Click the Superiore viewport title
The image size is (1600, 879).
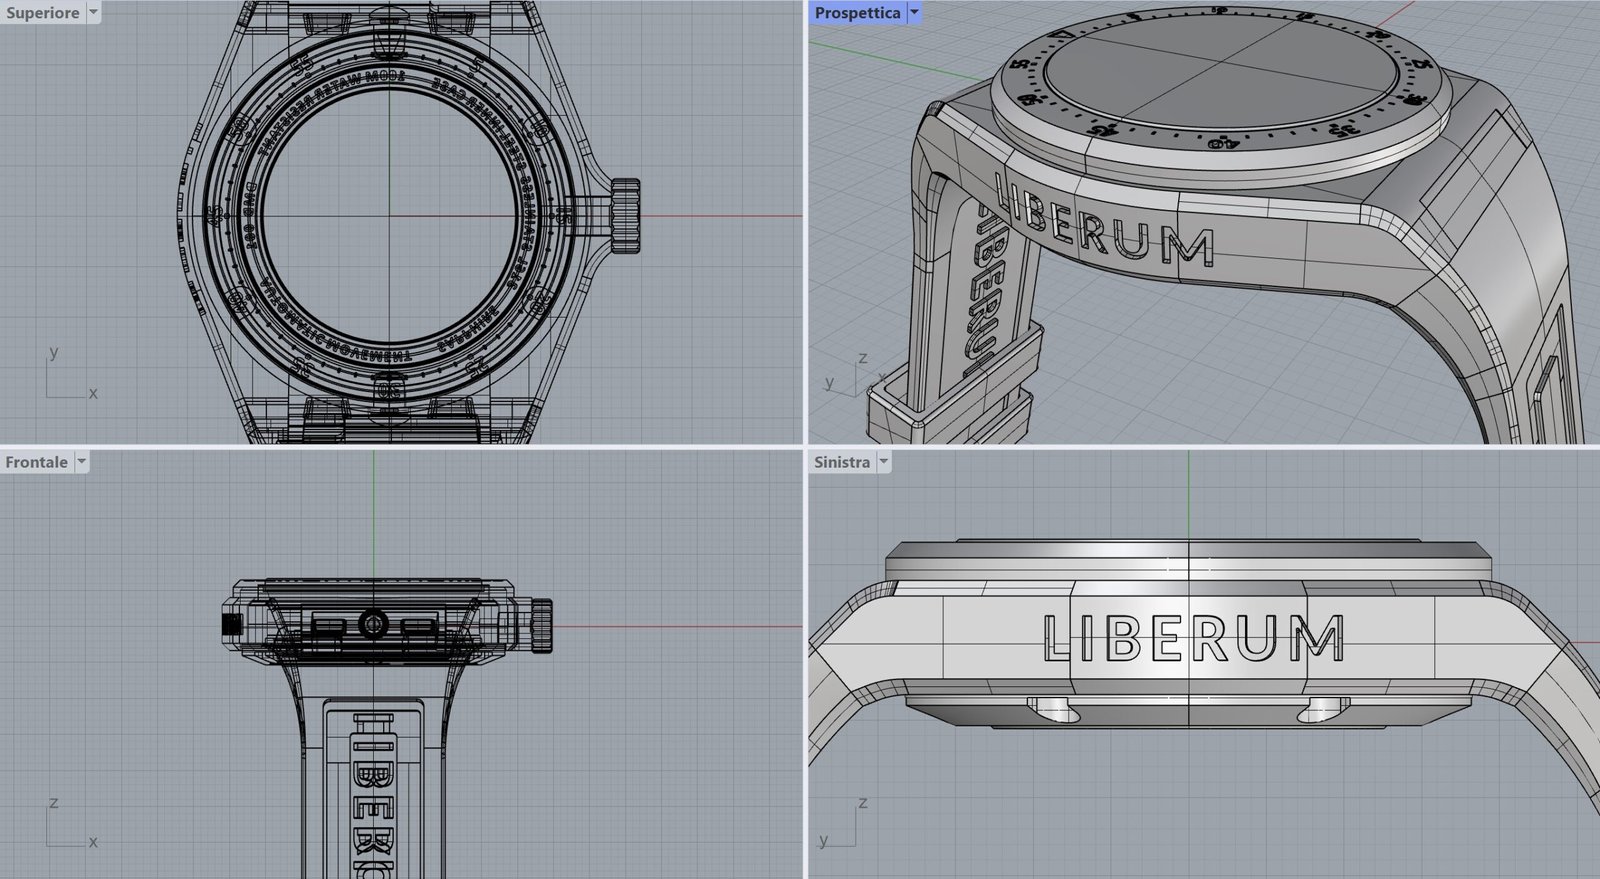[42, 13]
